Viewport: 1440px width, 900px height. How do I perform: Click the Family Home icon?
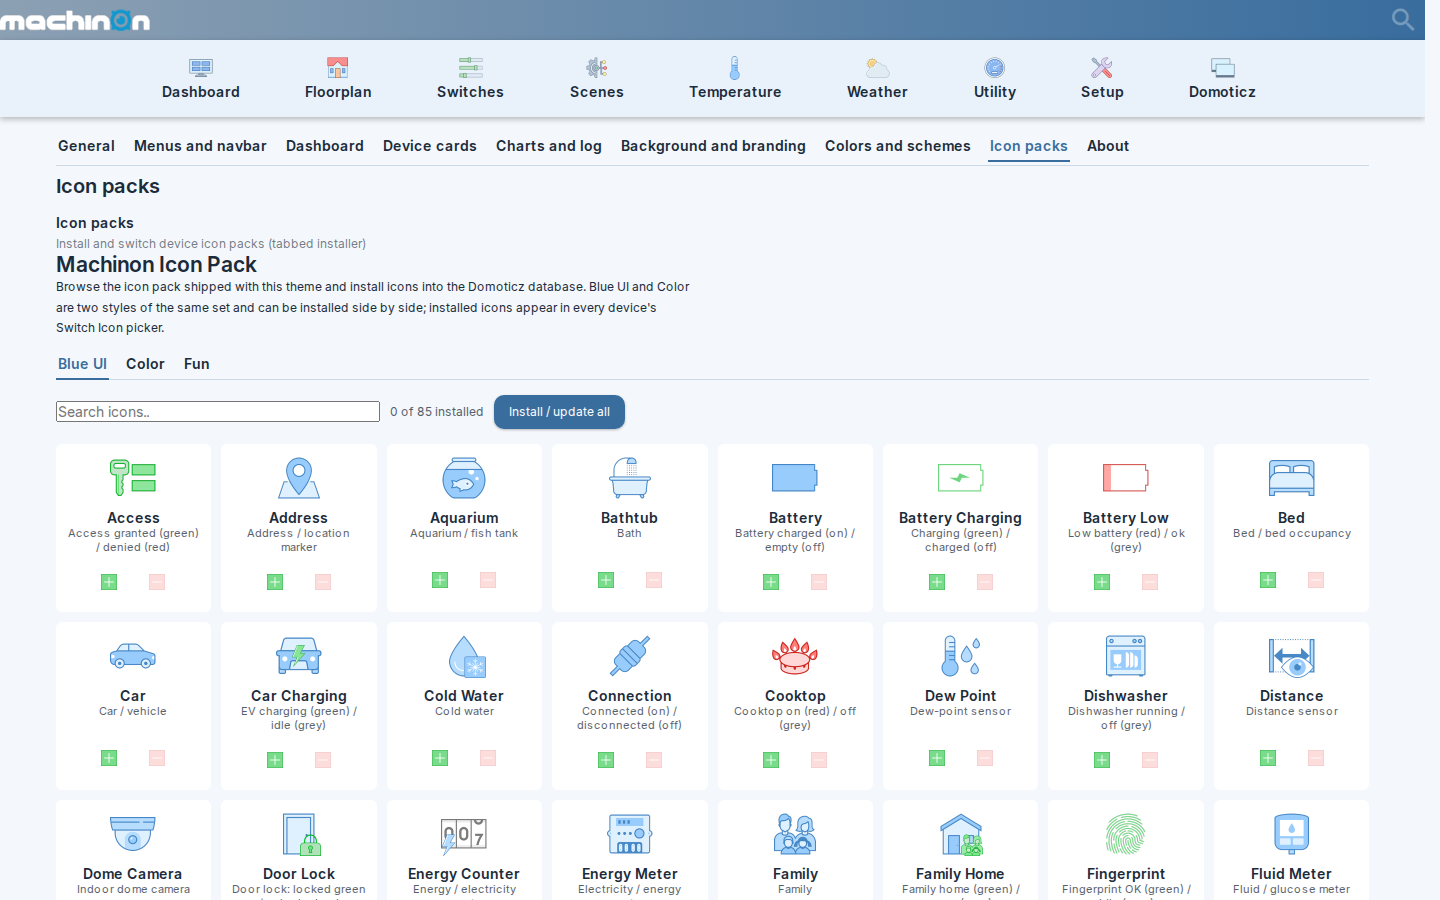(x=961, y=834)
